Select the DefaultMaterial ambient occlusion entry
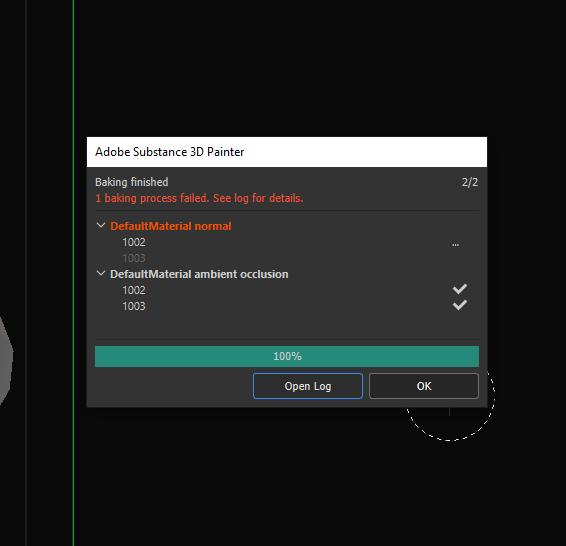566x546 pixels. tap(199, 274)
